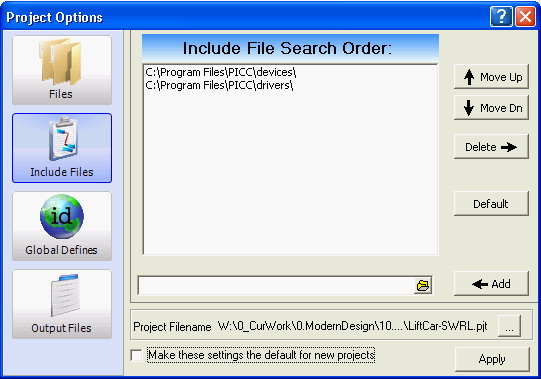Click into the new include path input field
Viewport: 541px width, 379px height.
[276, 285]
